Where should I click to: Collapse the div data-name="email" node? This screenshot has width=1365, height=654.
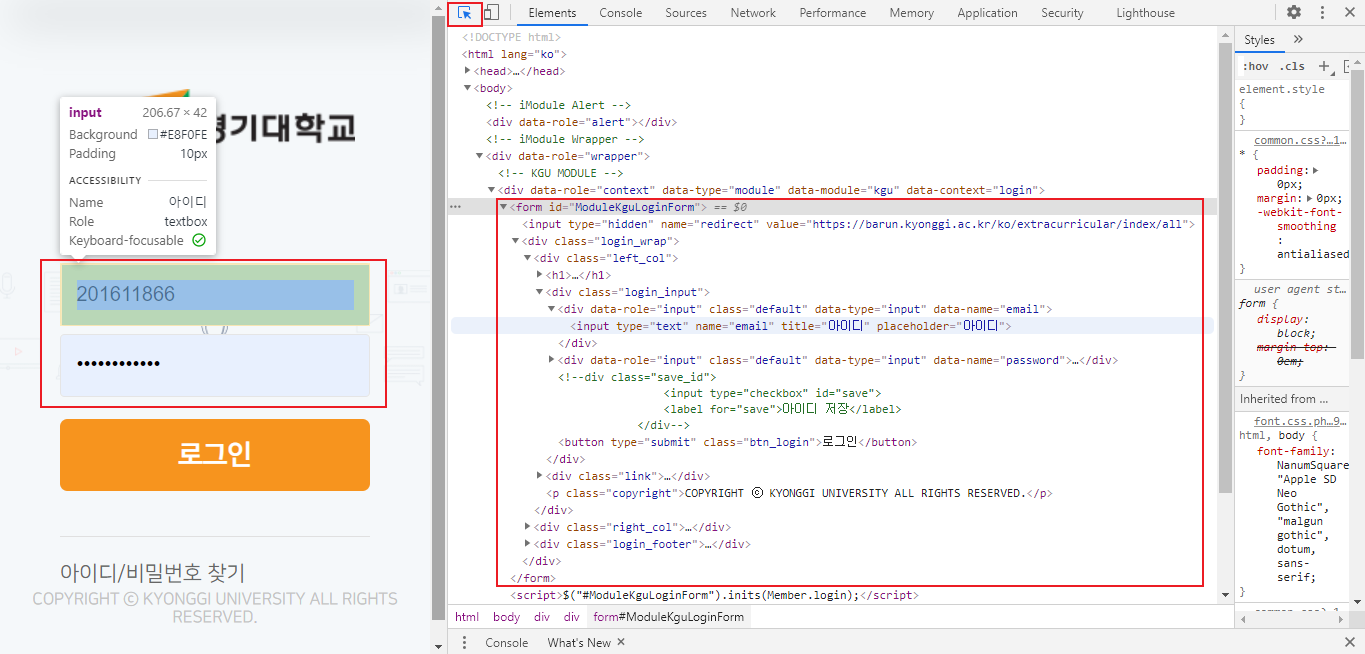pos(552,309)
